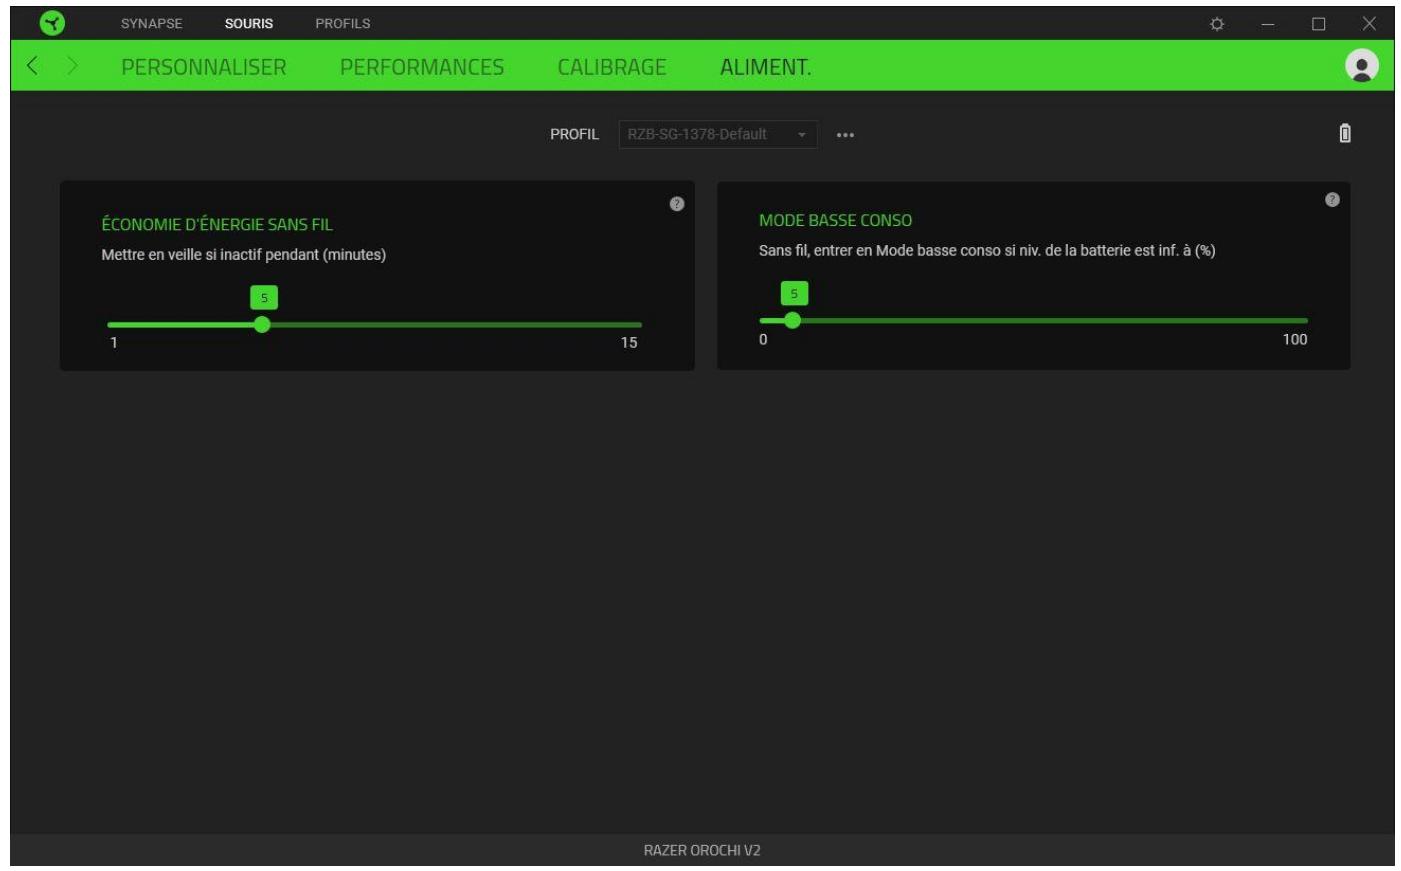Click the low power mode slider handle
The height and width of the screenshot is (871, 1401).
point(793,320)
